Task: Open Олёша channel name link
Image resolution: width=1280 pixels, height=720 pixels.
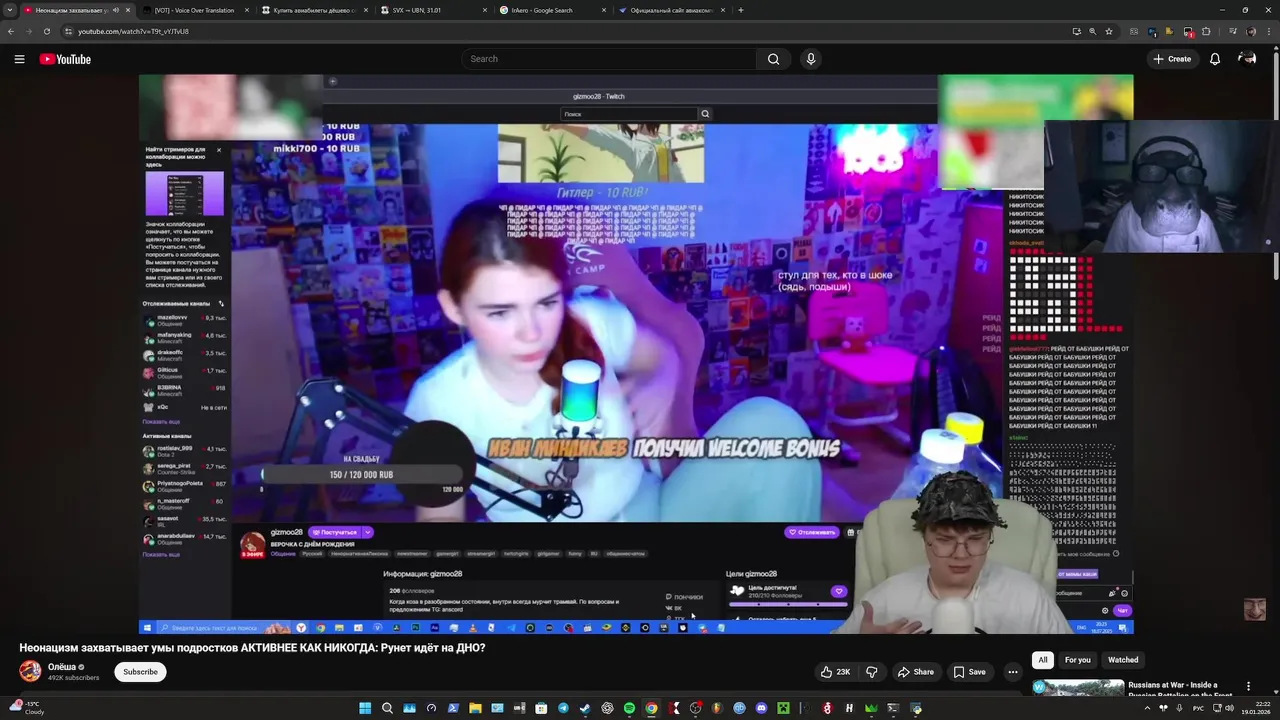Action: pos(63,667)
